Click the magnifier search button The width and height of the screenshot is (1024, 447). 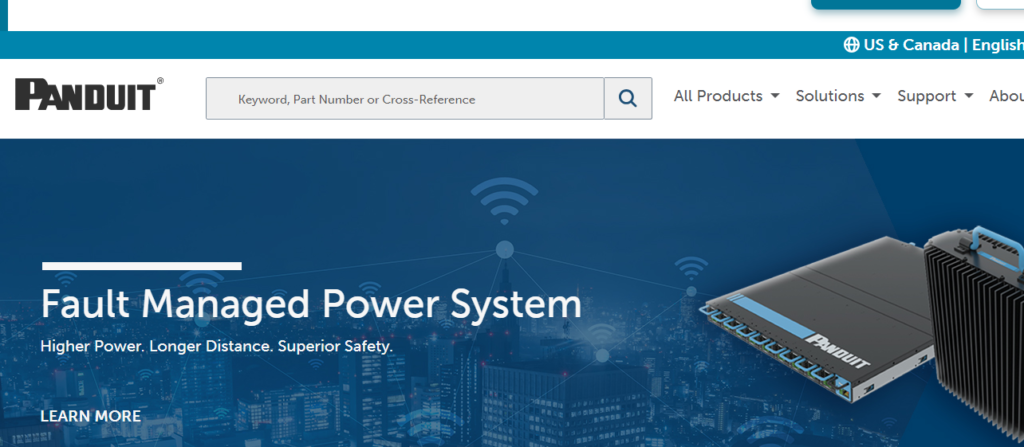(628, 99)
